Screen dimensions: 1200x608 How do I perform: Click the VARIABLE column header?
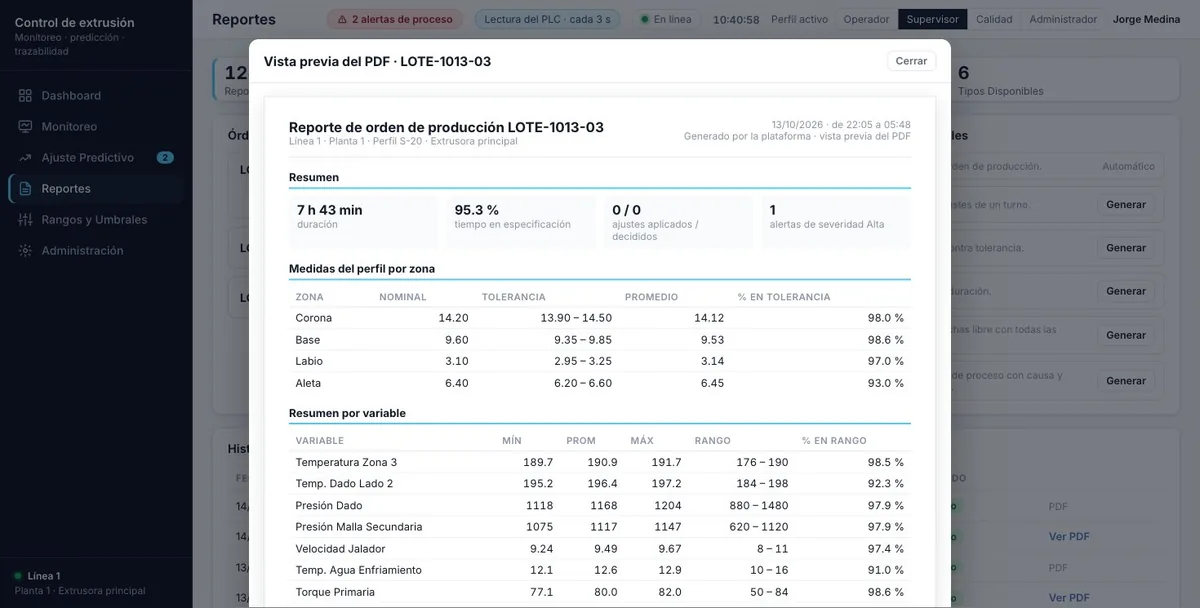point(320,441)
